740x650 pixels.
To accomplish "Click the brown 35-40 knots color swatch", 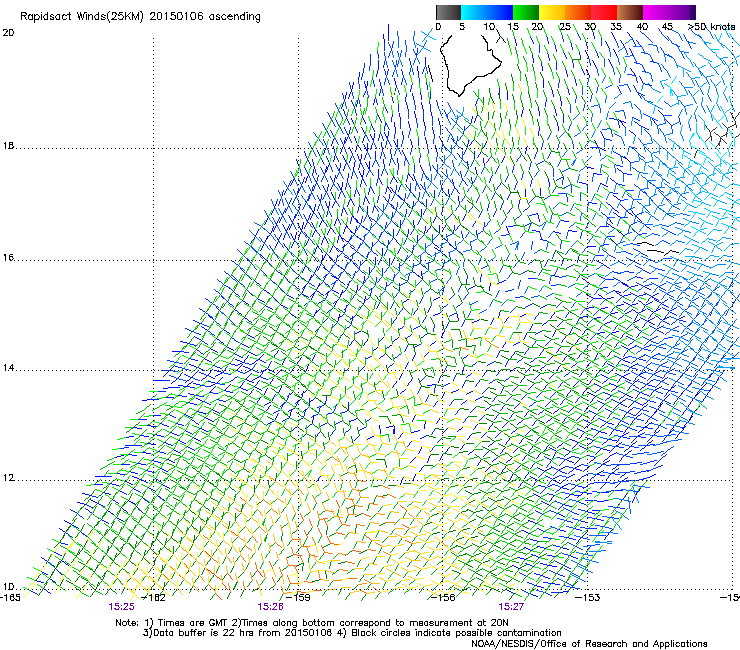I will tap(630, 12).
